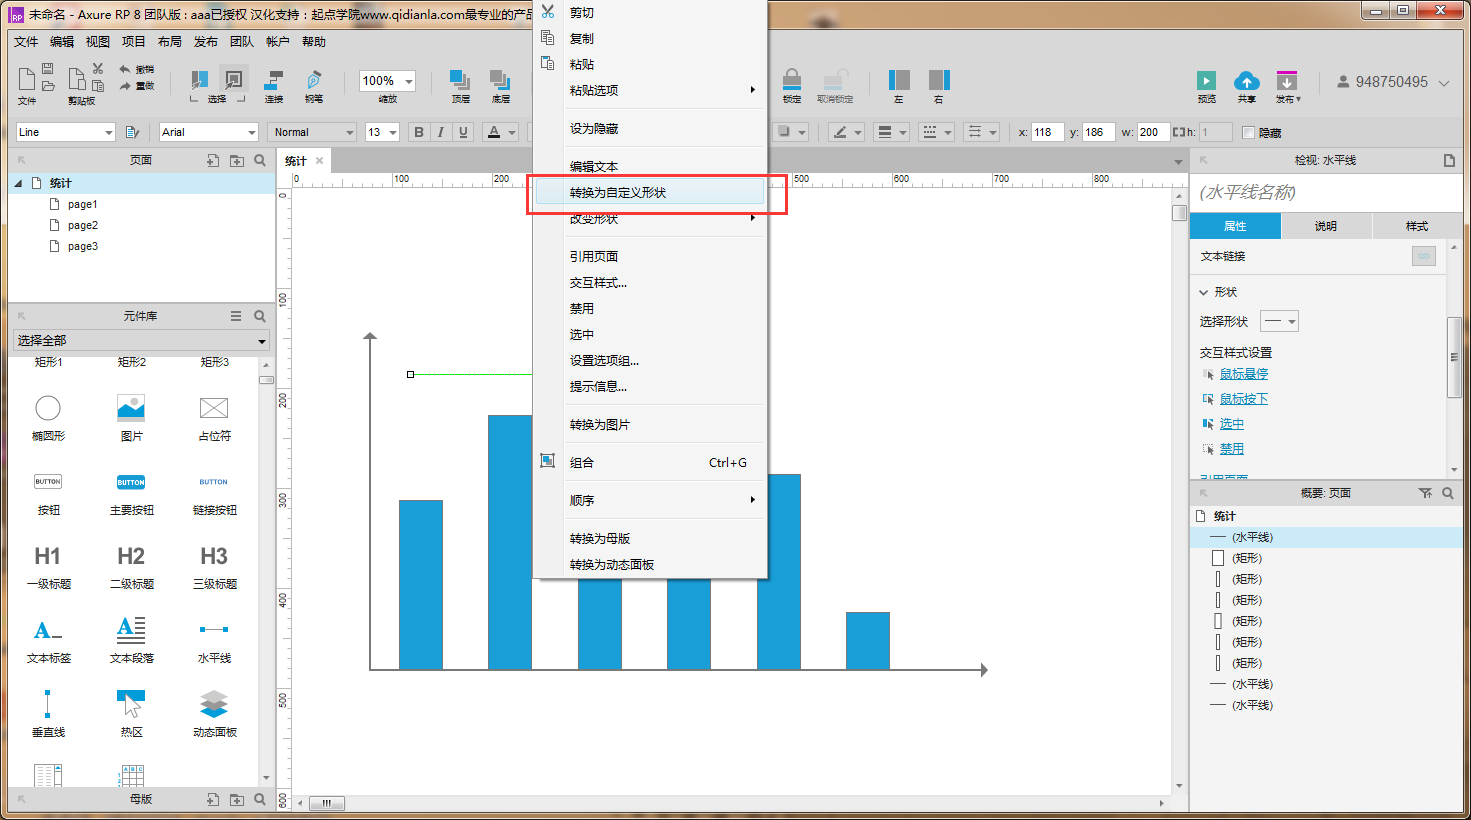Screen dimensions: 1471x820
Task: Click the search icon in pages panel
Action: pyautogui.click(x=260, y=160)
